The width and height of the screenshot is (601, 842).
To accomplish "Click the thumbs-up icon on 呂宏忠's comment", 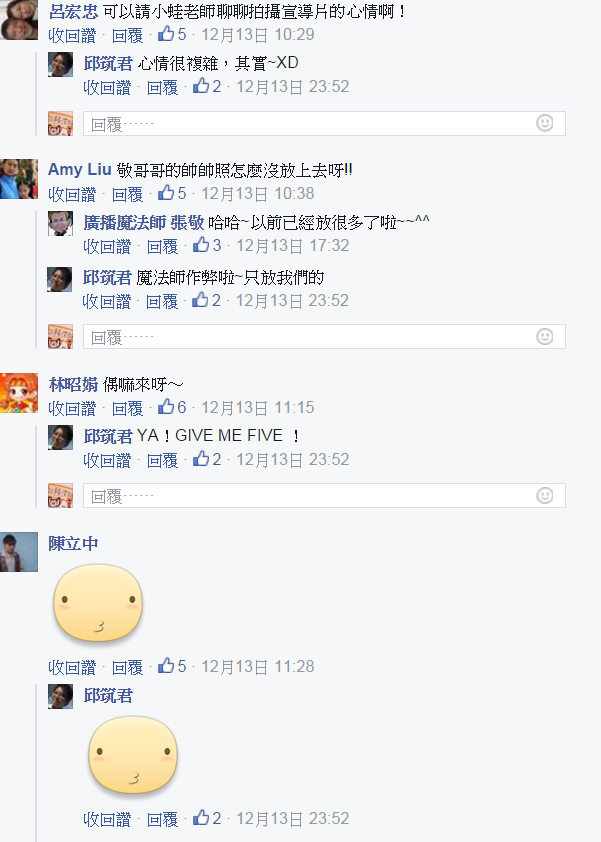I will coord(166,34).
